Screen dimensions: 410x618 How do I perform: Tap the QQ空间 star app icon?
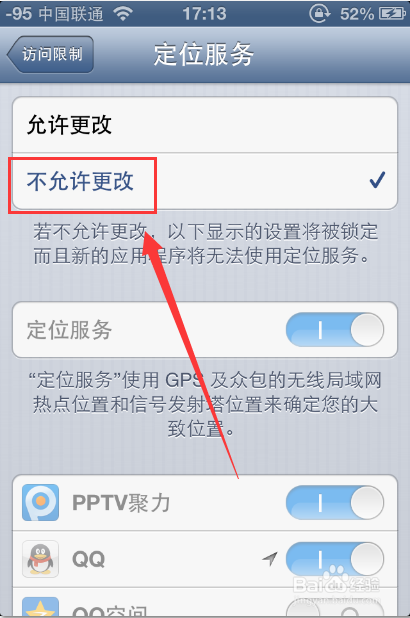pos(40,607)
